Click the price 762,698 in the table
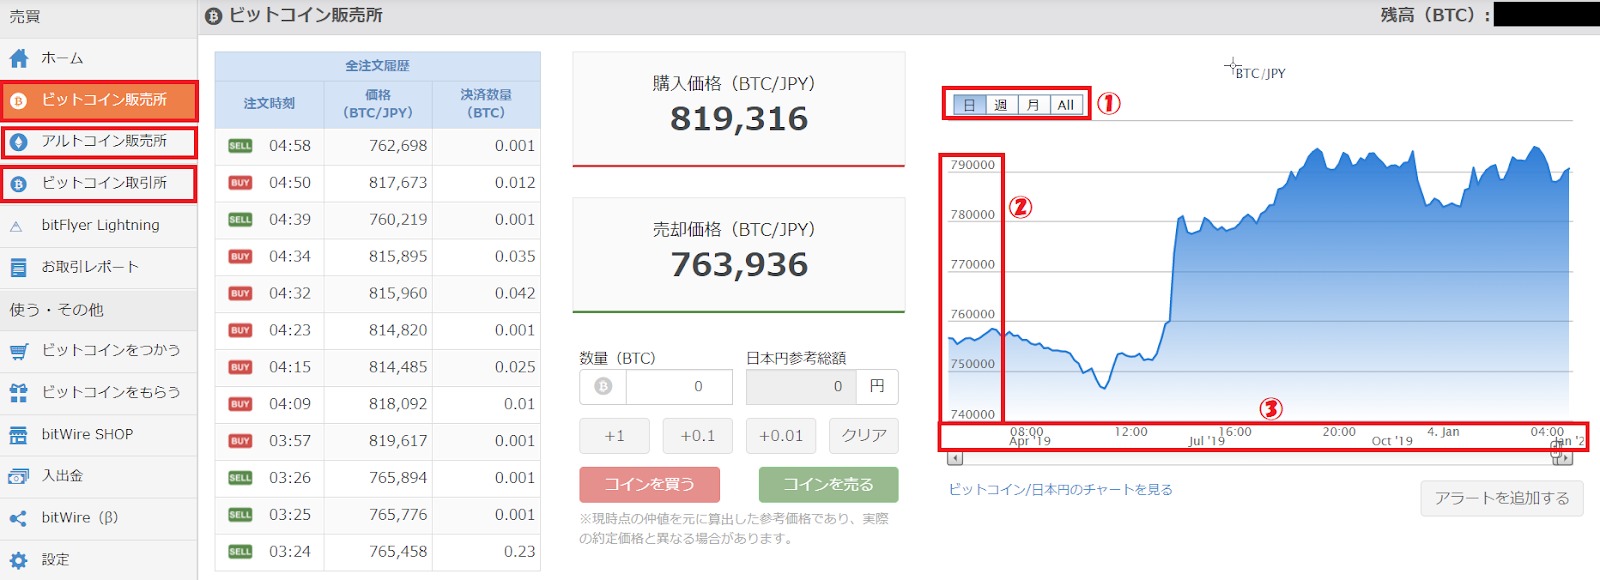This screenshot has height=580, width=1600. [x=398, y=146]
